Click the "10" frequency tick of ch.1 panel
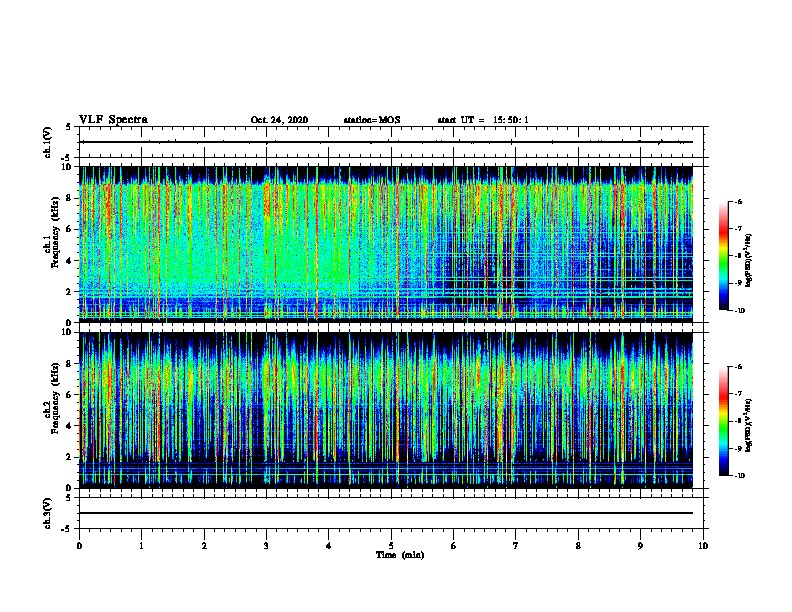 67,167
